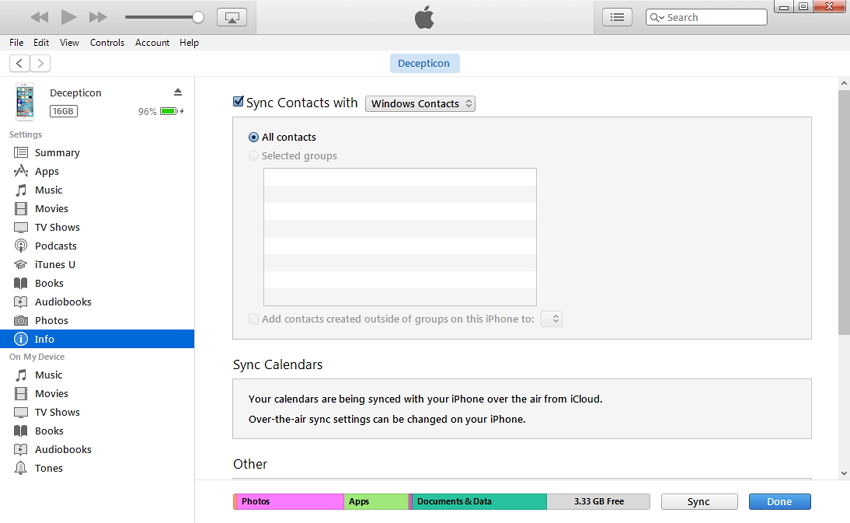850x523 pixels.
Task: Click the fast forward button
Action: pyautogui.click(x=98, y=17)
